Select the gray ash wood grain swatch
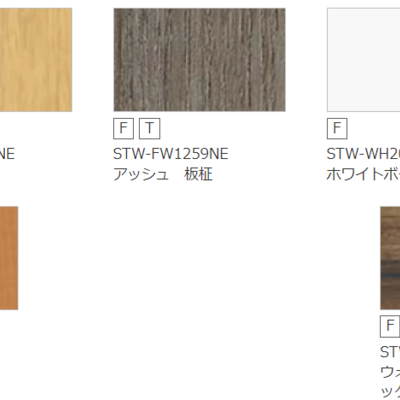 click(x=199, y=60)
